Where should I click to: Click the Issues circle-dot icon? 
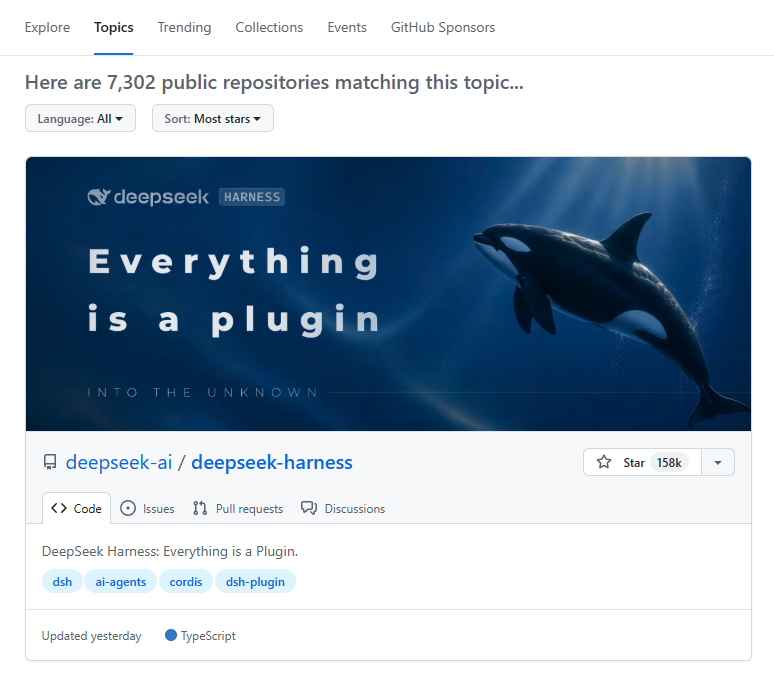point(128,508)
